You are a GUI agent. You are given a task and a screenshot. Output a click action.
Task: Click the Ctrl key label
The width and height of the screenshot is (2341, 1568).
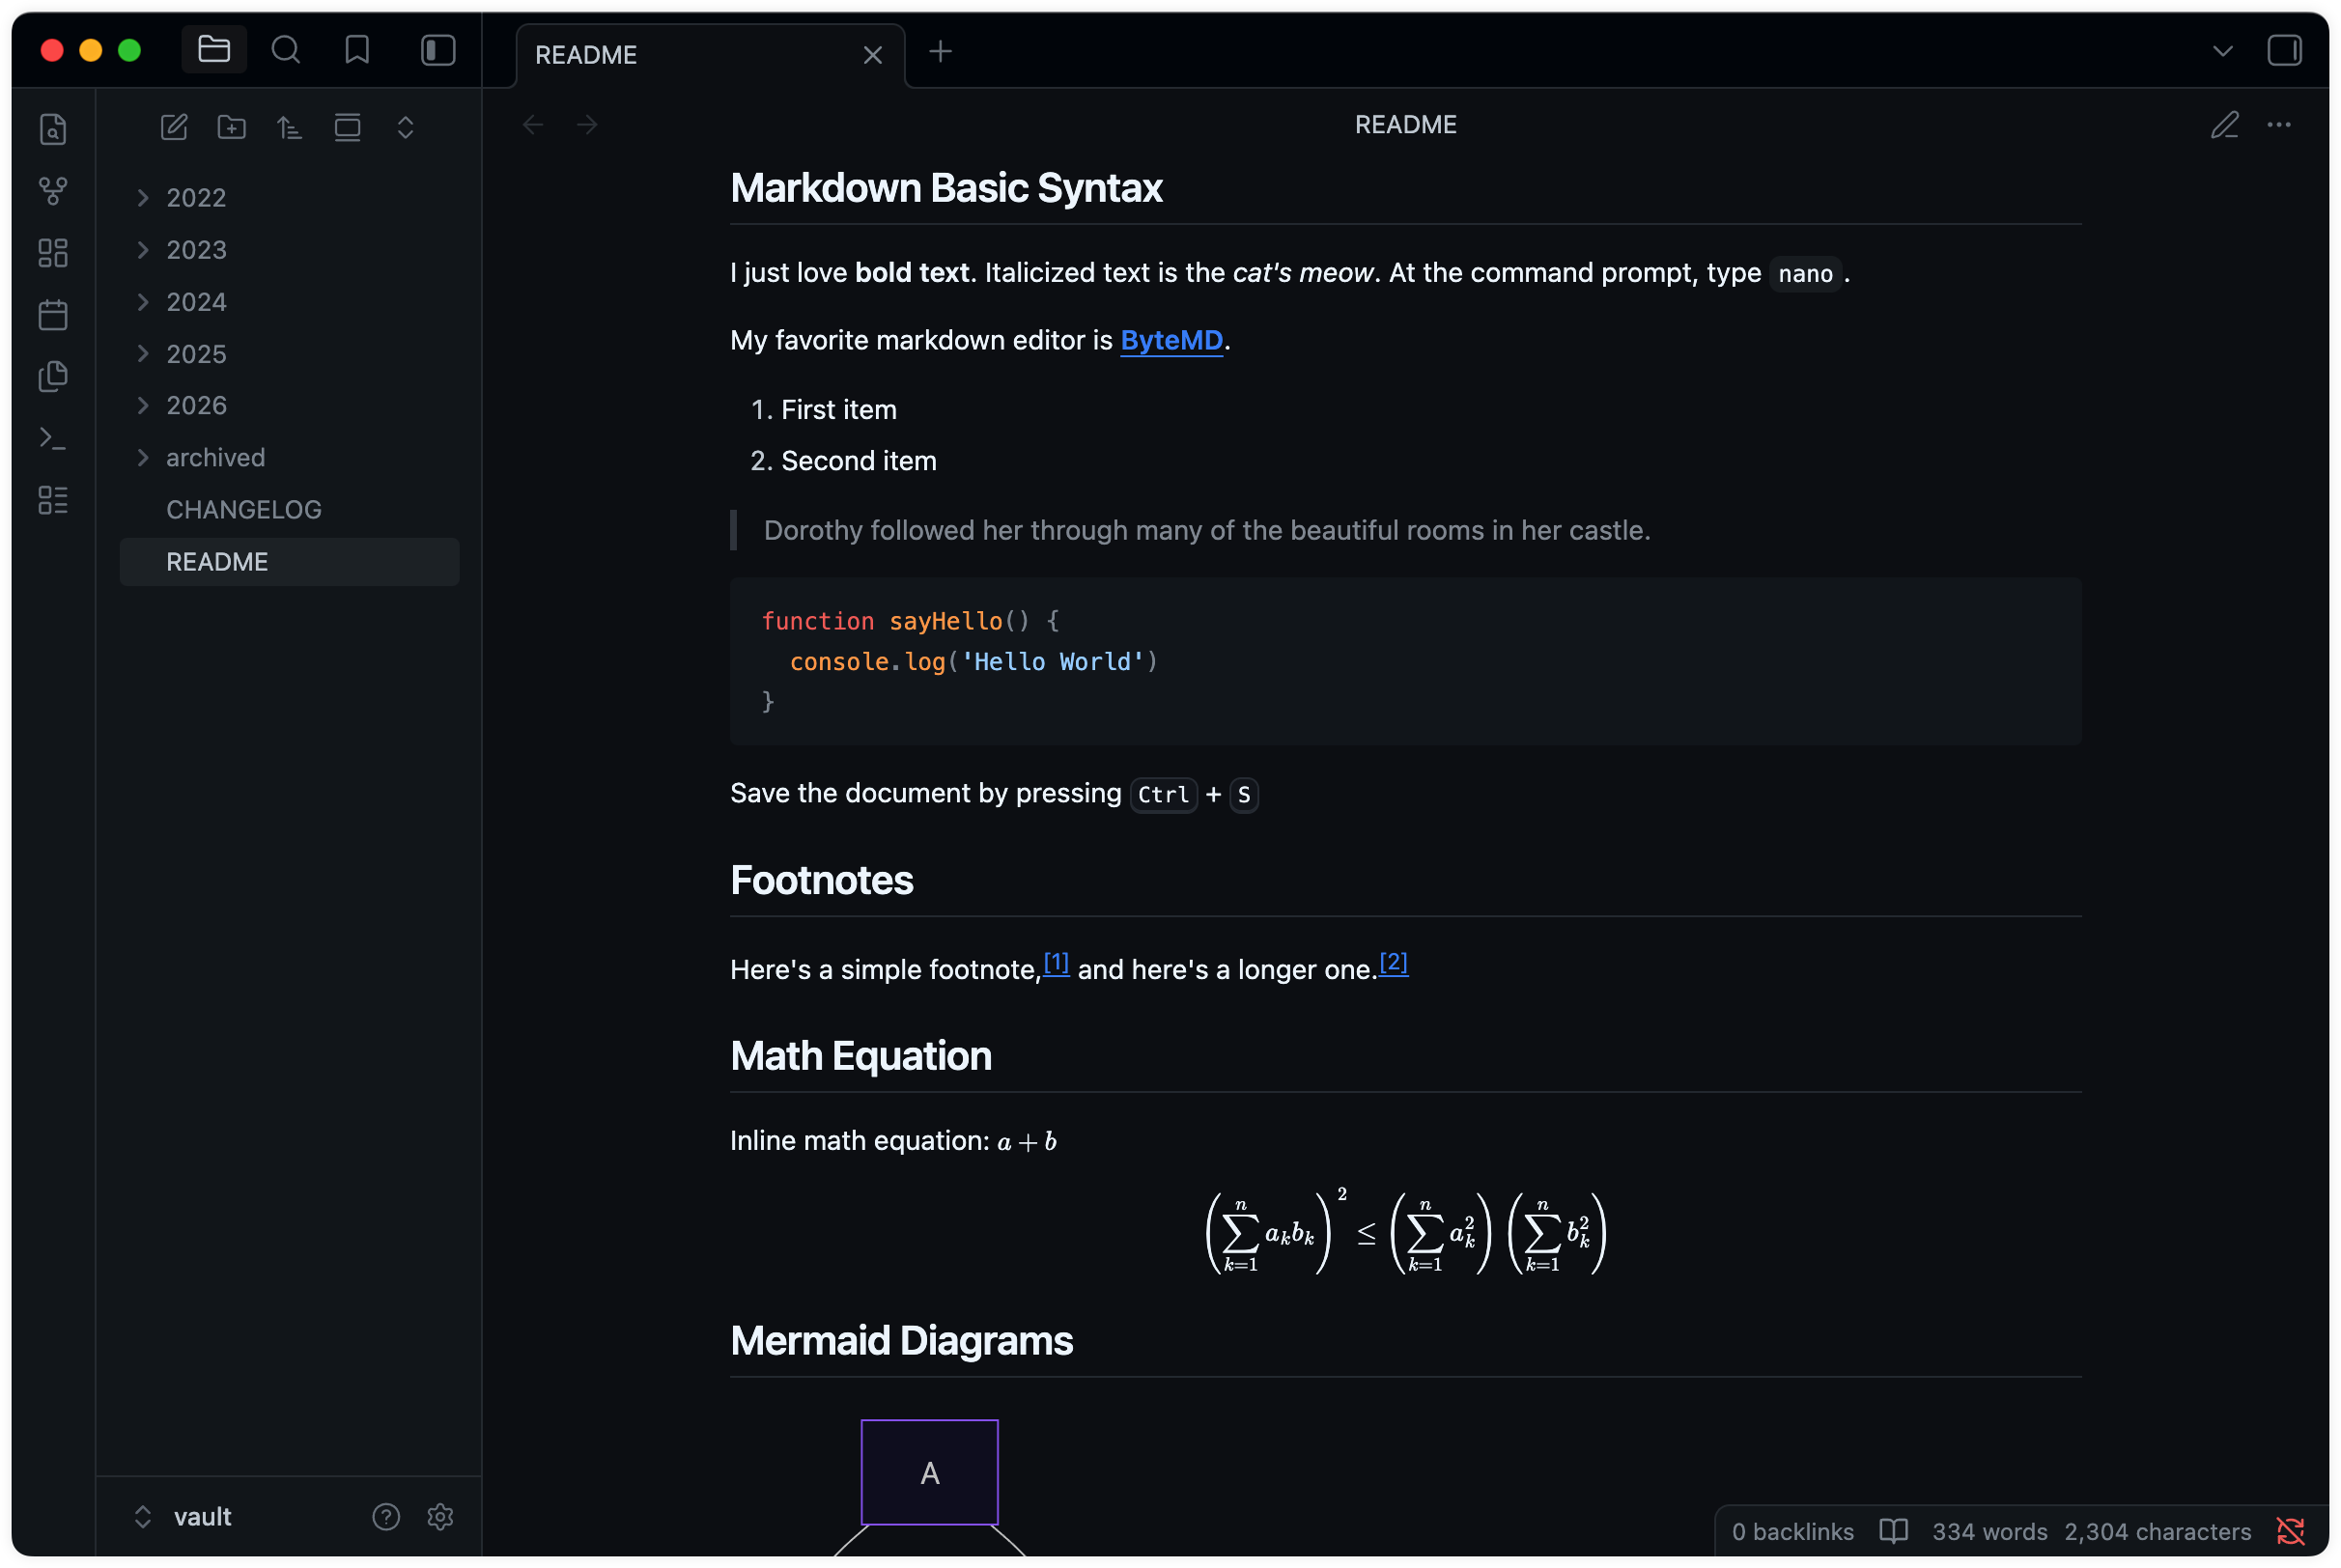click(1163, 795)
